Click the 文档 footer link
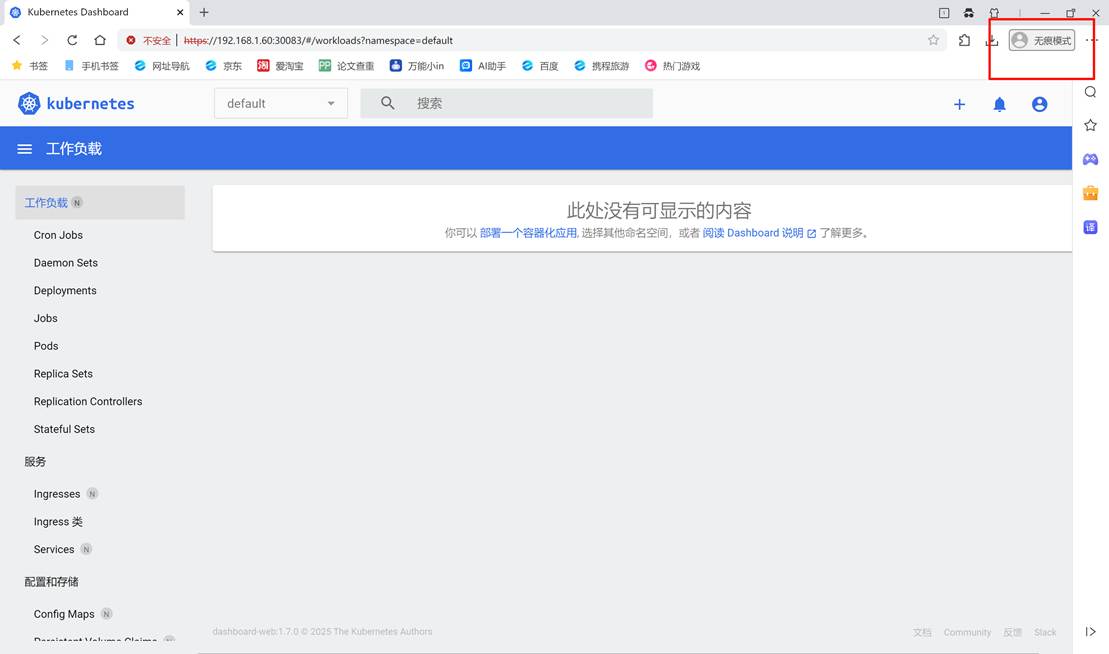Viewport: 1109px width, 654px height. tap(922, 632)
